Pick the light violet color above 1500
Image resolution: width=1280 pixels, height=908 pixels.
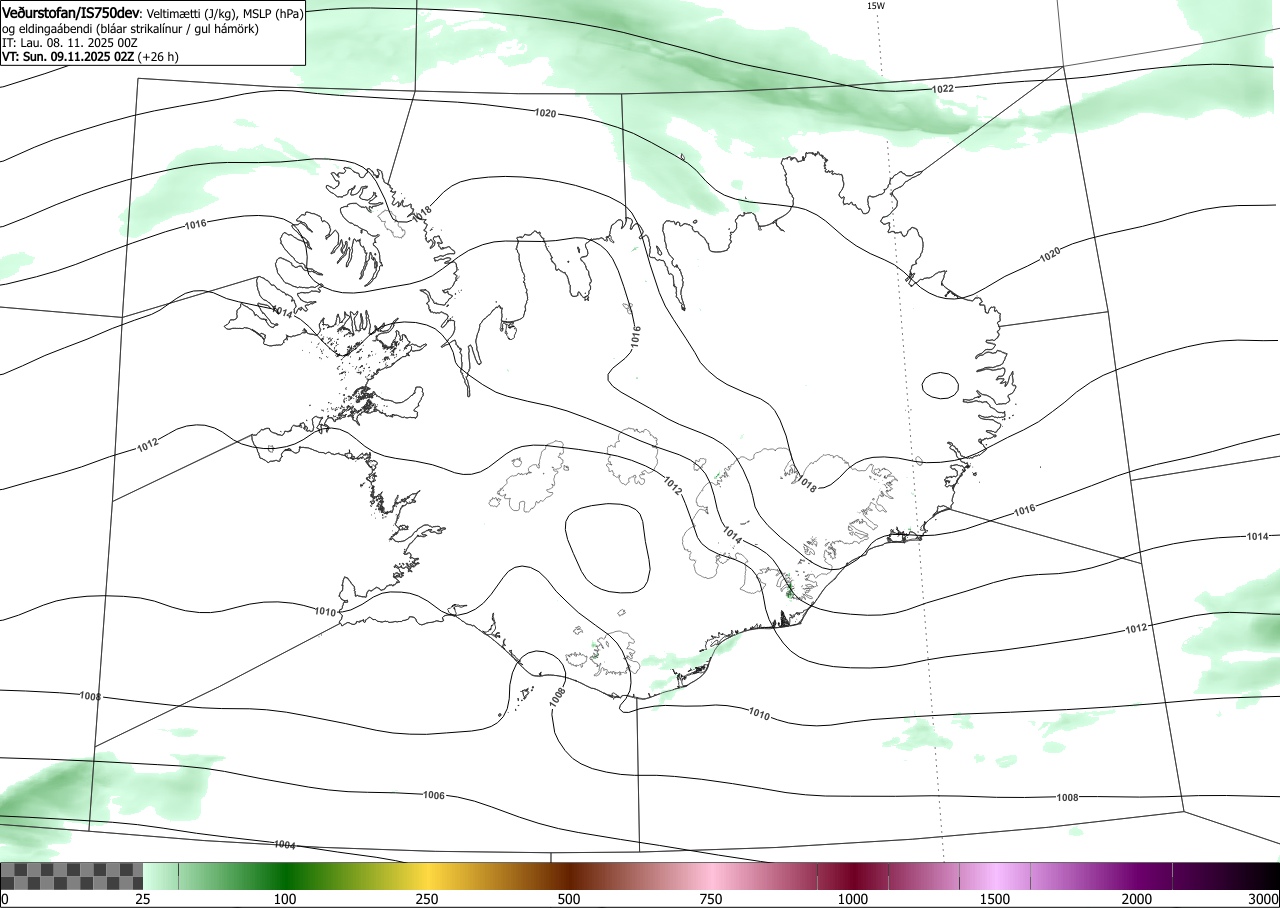[995, 876]
